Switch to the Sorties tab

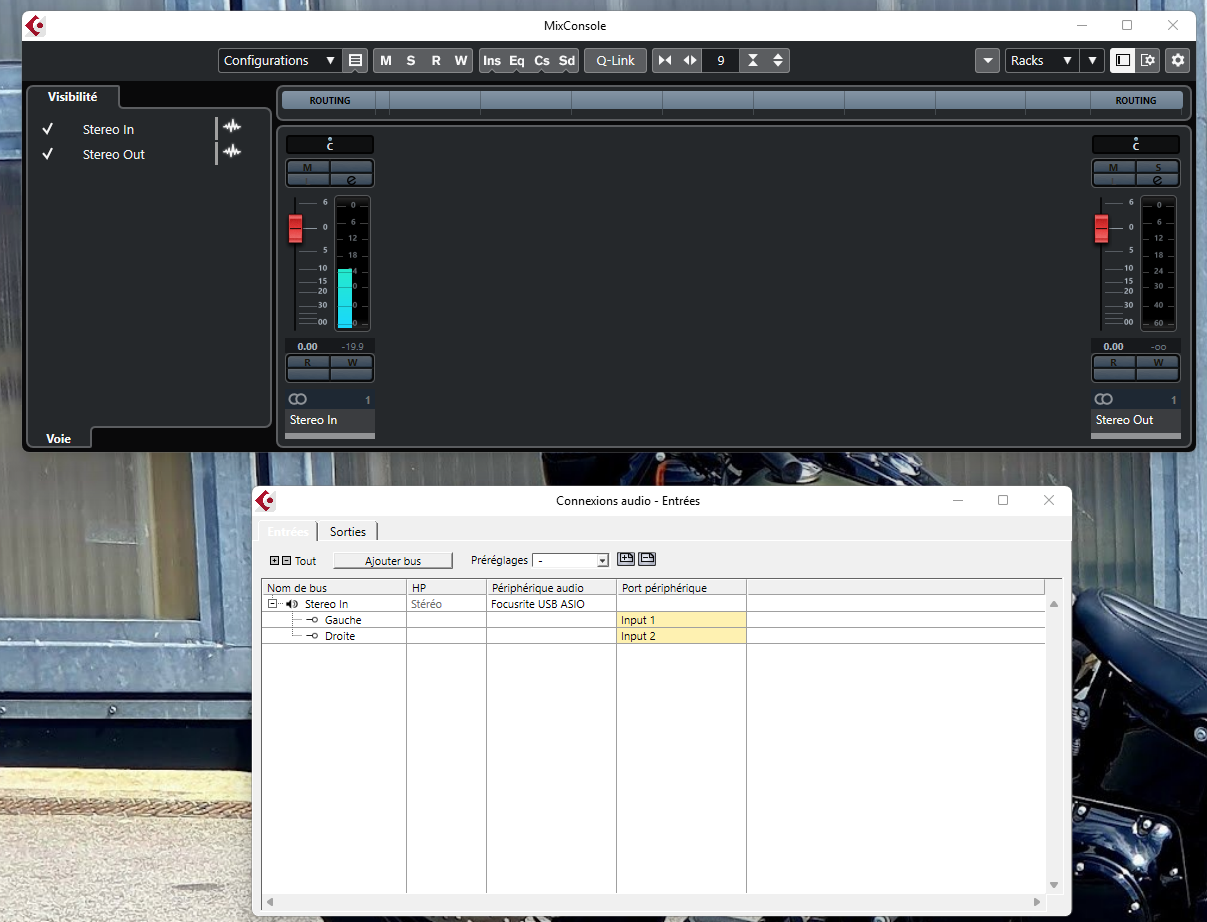coord(348,531)
